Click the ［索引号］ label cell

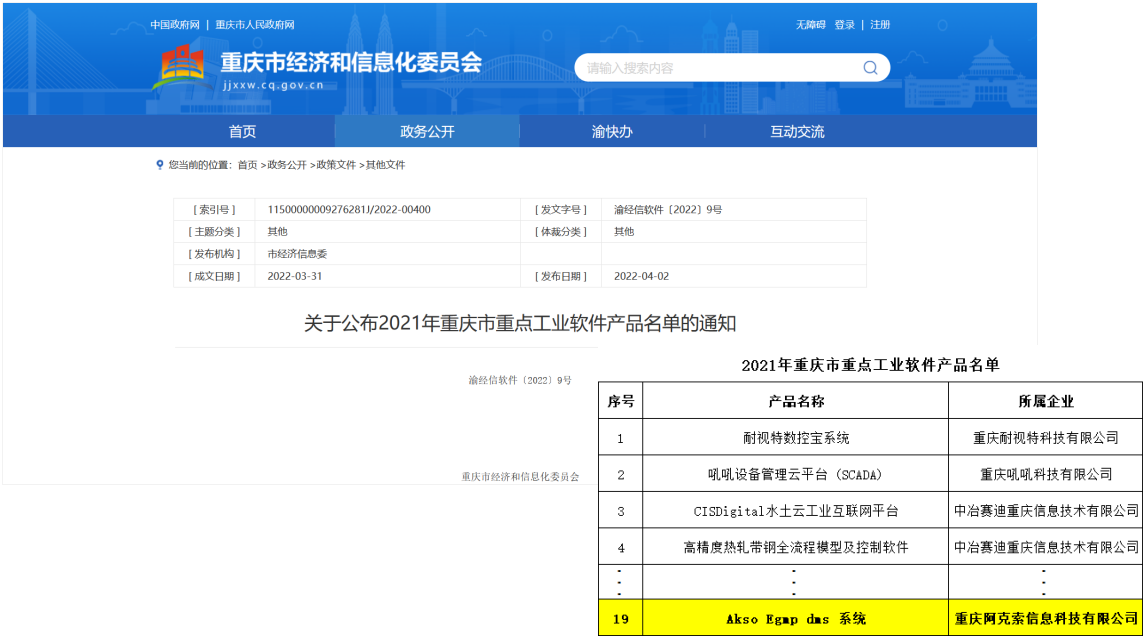[214, 210]
